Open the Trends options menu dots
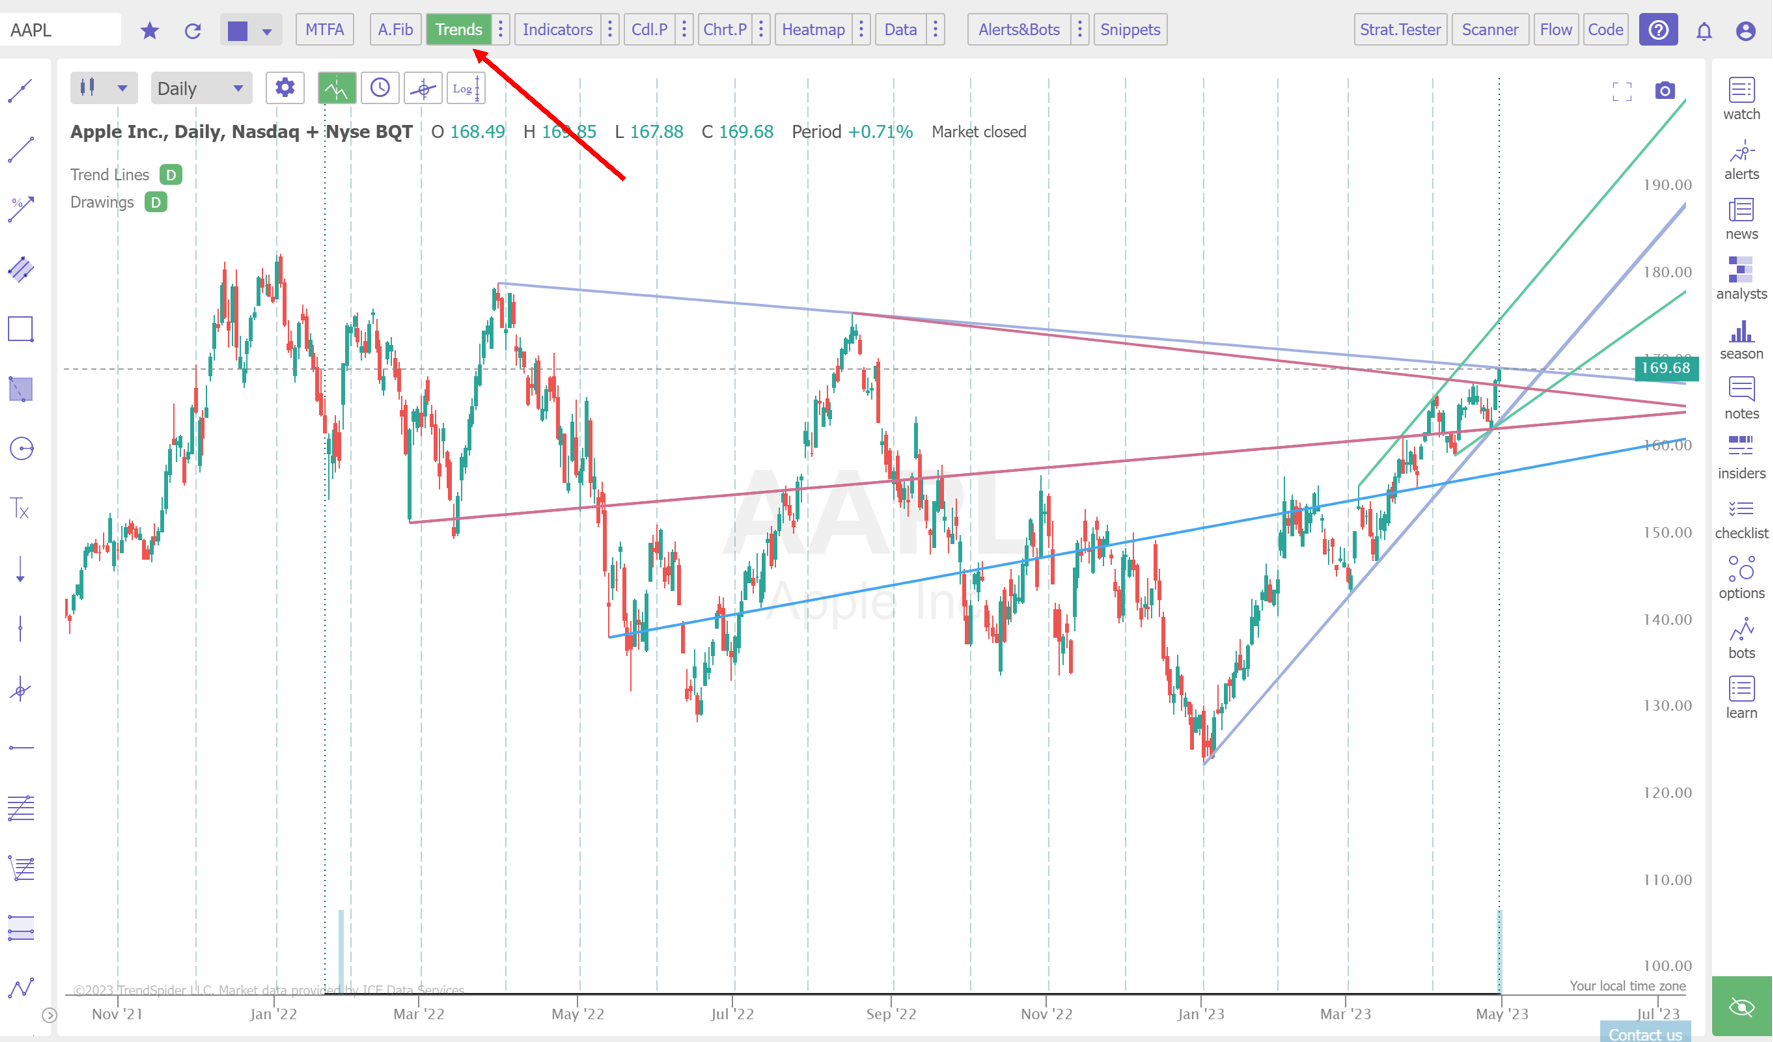The image size is (1773, 1042). click(x=501, y=30)
